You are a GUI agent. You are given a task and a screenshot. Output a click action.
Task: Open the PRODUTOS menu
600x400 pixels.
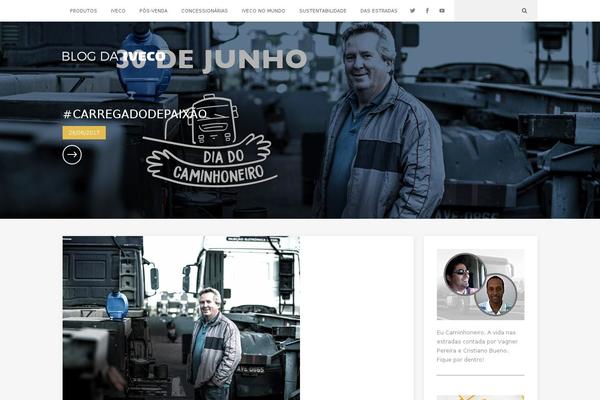[83, 11]
